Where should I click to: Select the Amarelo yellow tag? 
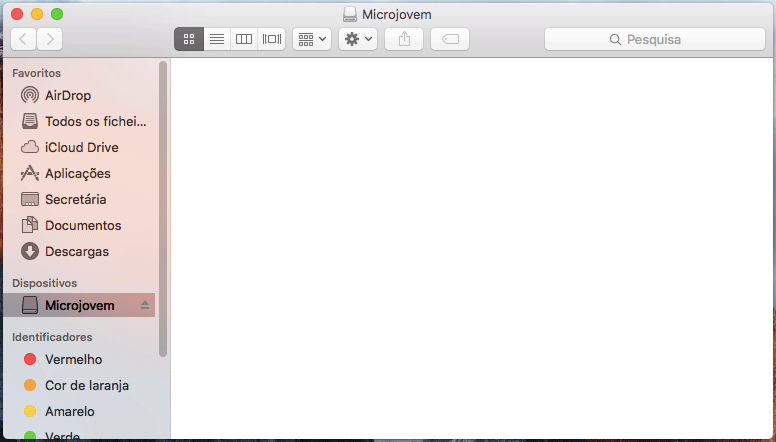click(x=79, y=411)
